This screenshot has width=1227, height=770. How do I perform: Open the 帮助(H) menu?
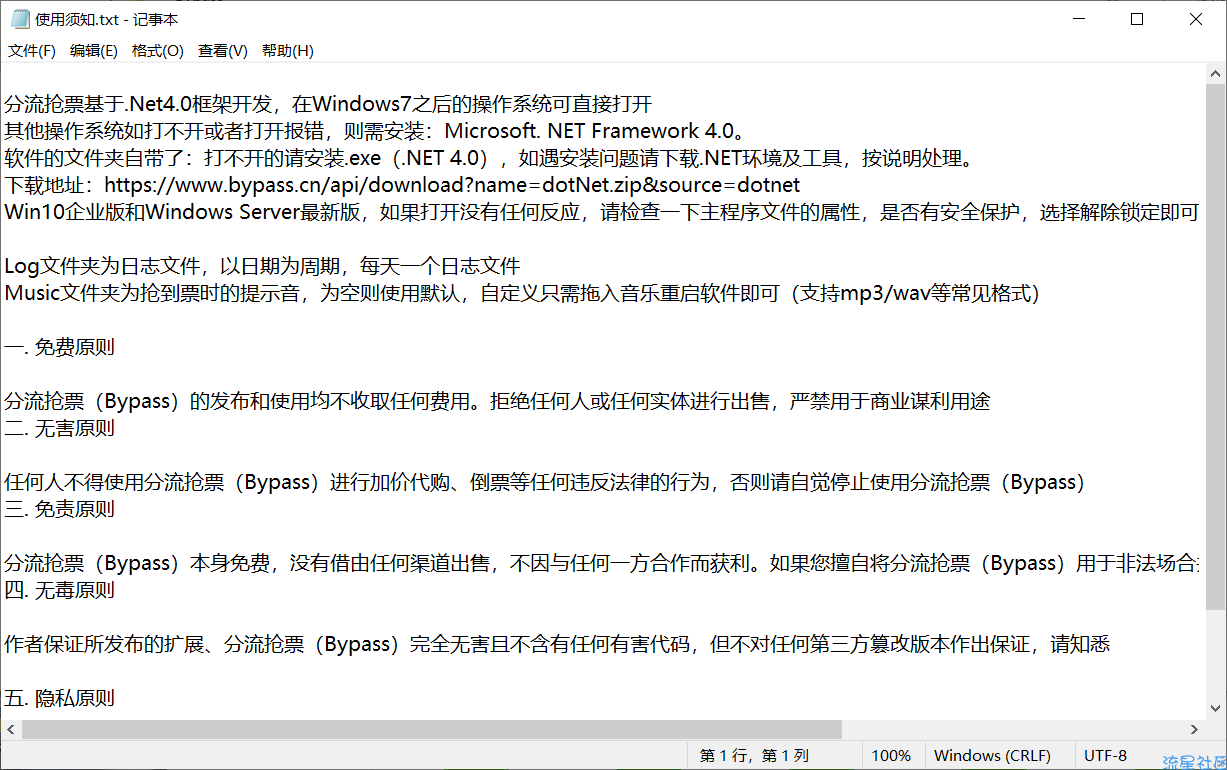point(288,50)
